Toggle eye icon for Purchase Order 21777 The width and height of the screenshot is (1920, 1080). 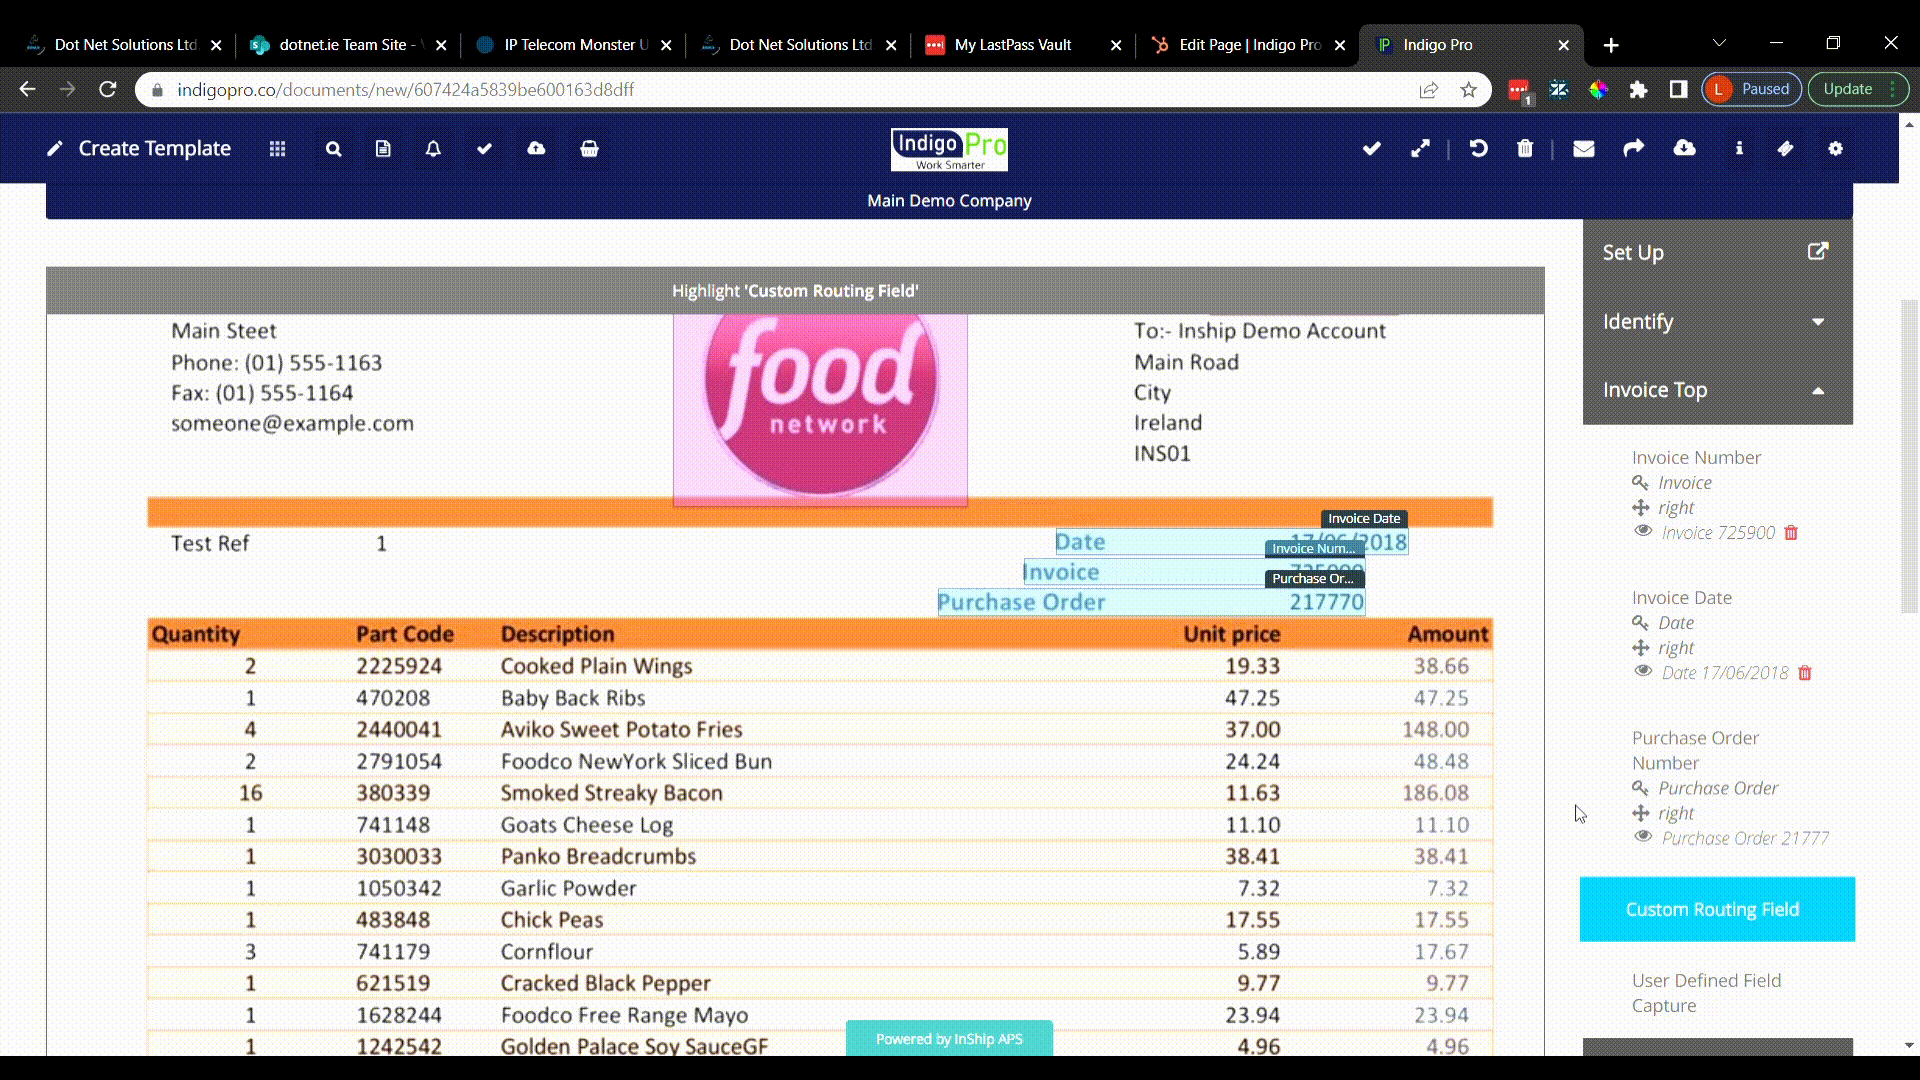pos(1643,836)
